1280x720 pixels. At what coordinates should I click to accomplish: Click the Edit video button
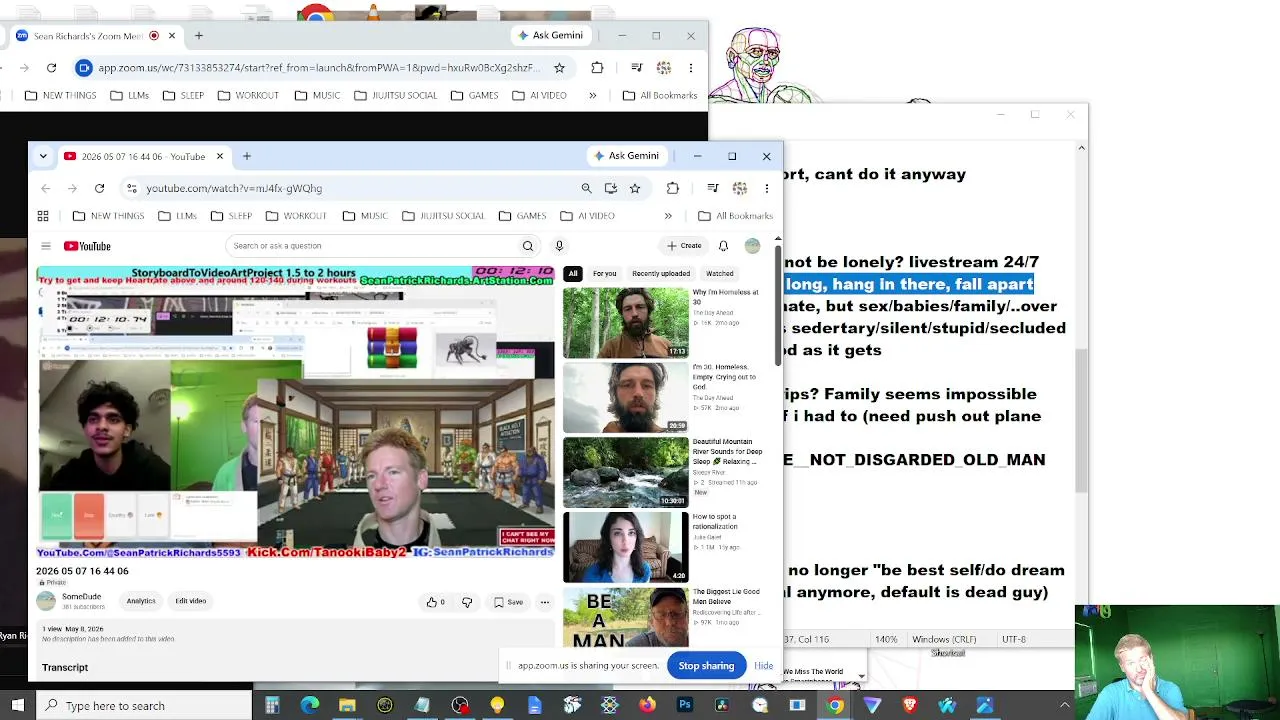pyautogui.click(x=190, y=601)
